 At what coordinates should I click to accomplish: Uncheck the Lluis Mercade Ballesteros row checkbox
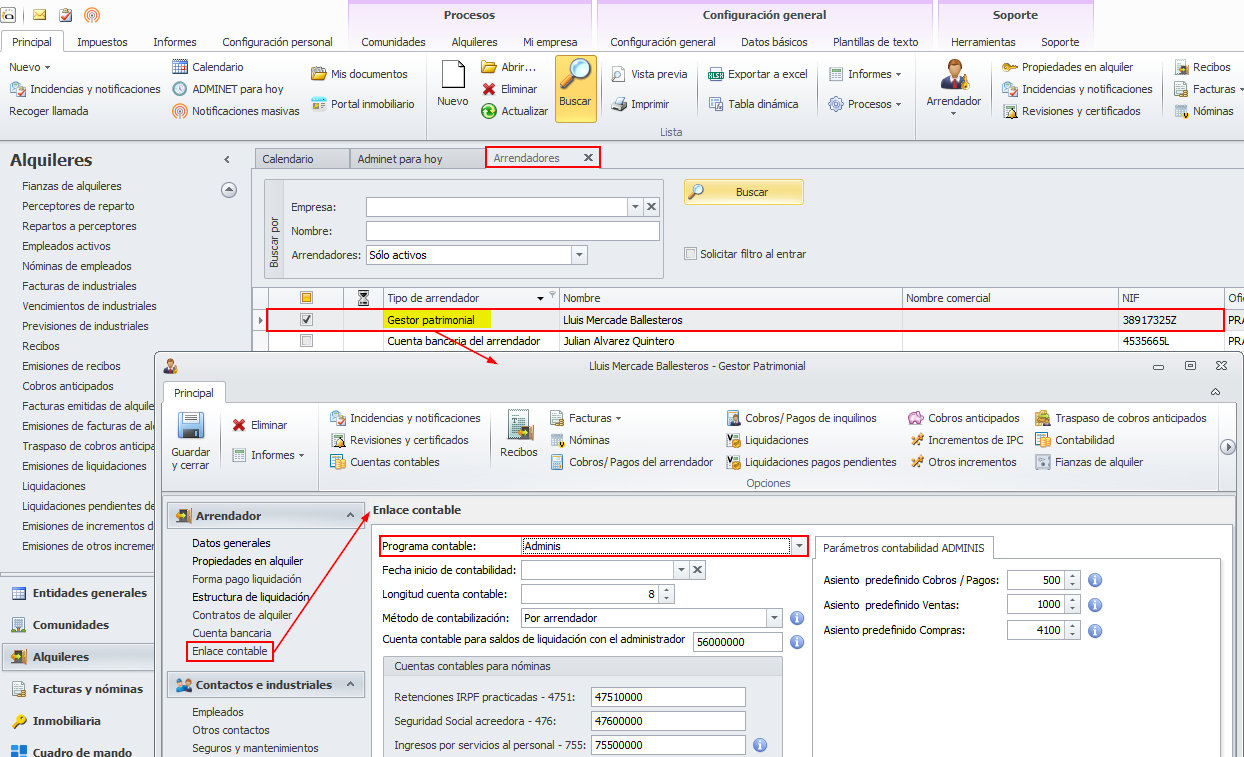tap(307, 320)
